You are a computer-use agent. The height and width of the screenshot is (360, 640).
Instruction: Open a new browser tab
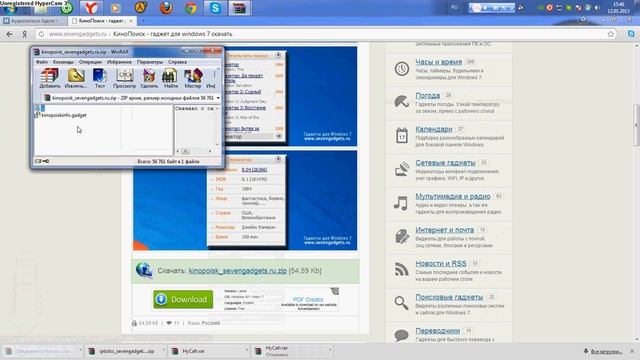pos(143,20)
